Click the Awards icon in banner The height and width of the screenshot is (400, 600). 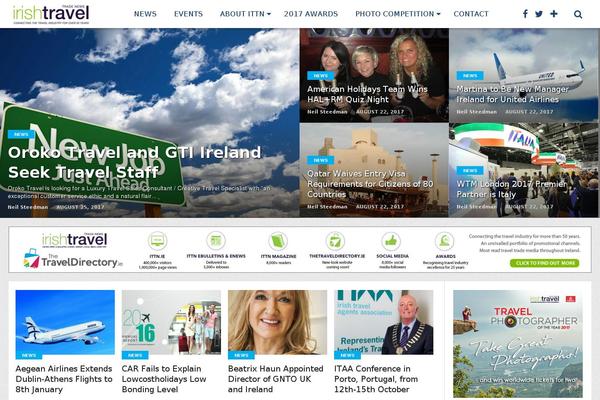445,241
